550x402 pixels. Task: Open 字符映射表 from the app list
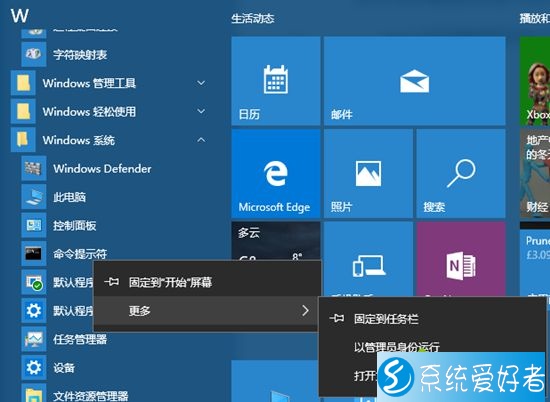[x=80, y=55]
